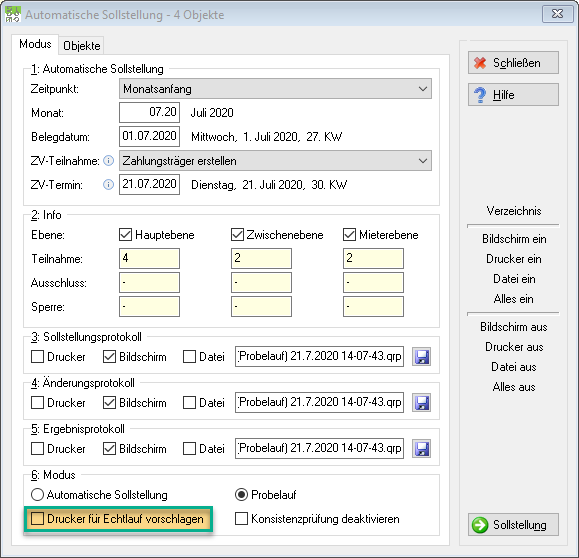Uncheck the Hauptebene checkbox

(x=126, y=235)
